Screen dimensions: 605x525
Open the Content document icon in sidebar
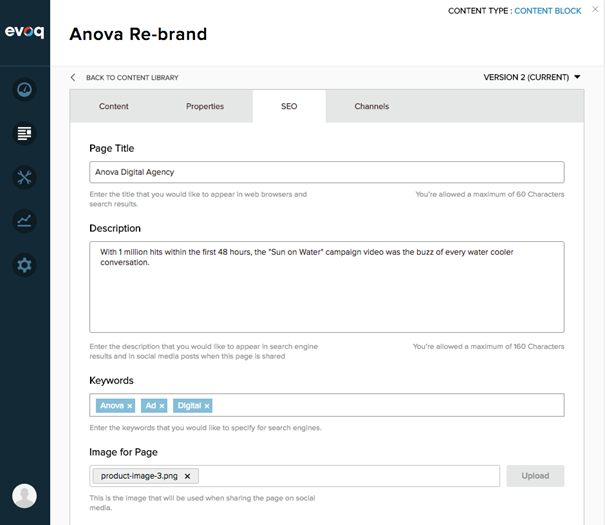pyautogui.click(x=24, y=133)
